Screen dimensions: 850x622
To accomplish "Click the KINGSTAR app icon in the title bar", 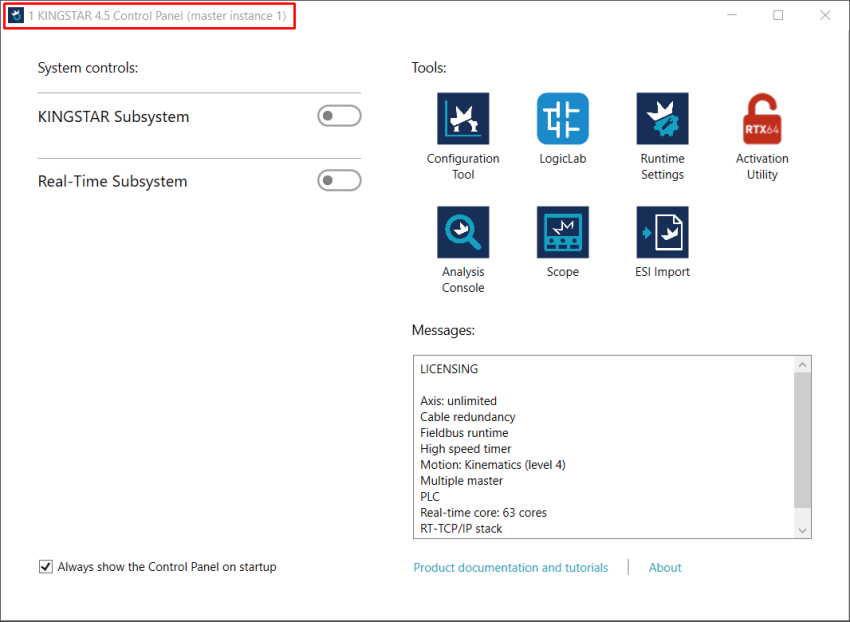I will [16, 16].
